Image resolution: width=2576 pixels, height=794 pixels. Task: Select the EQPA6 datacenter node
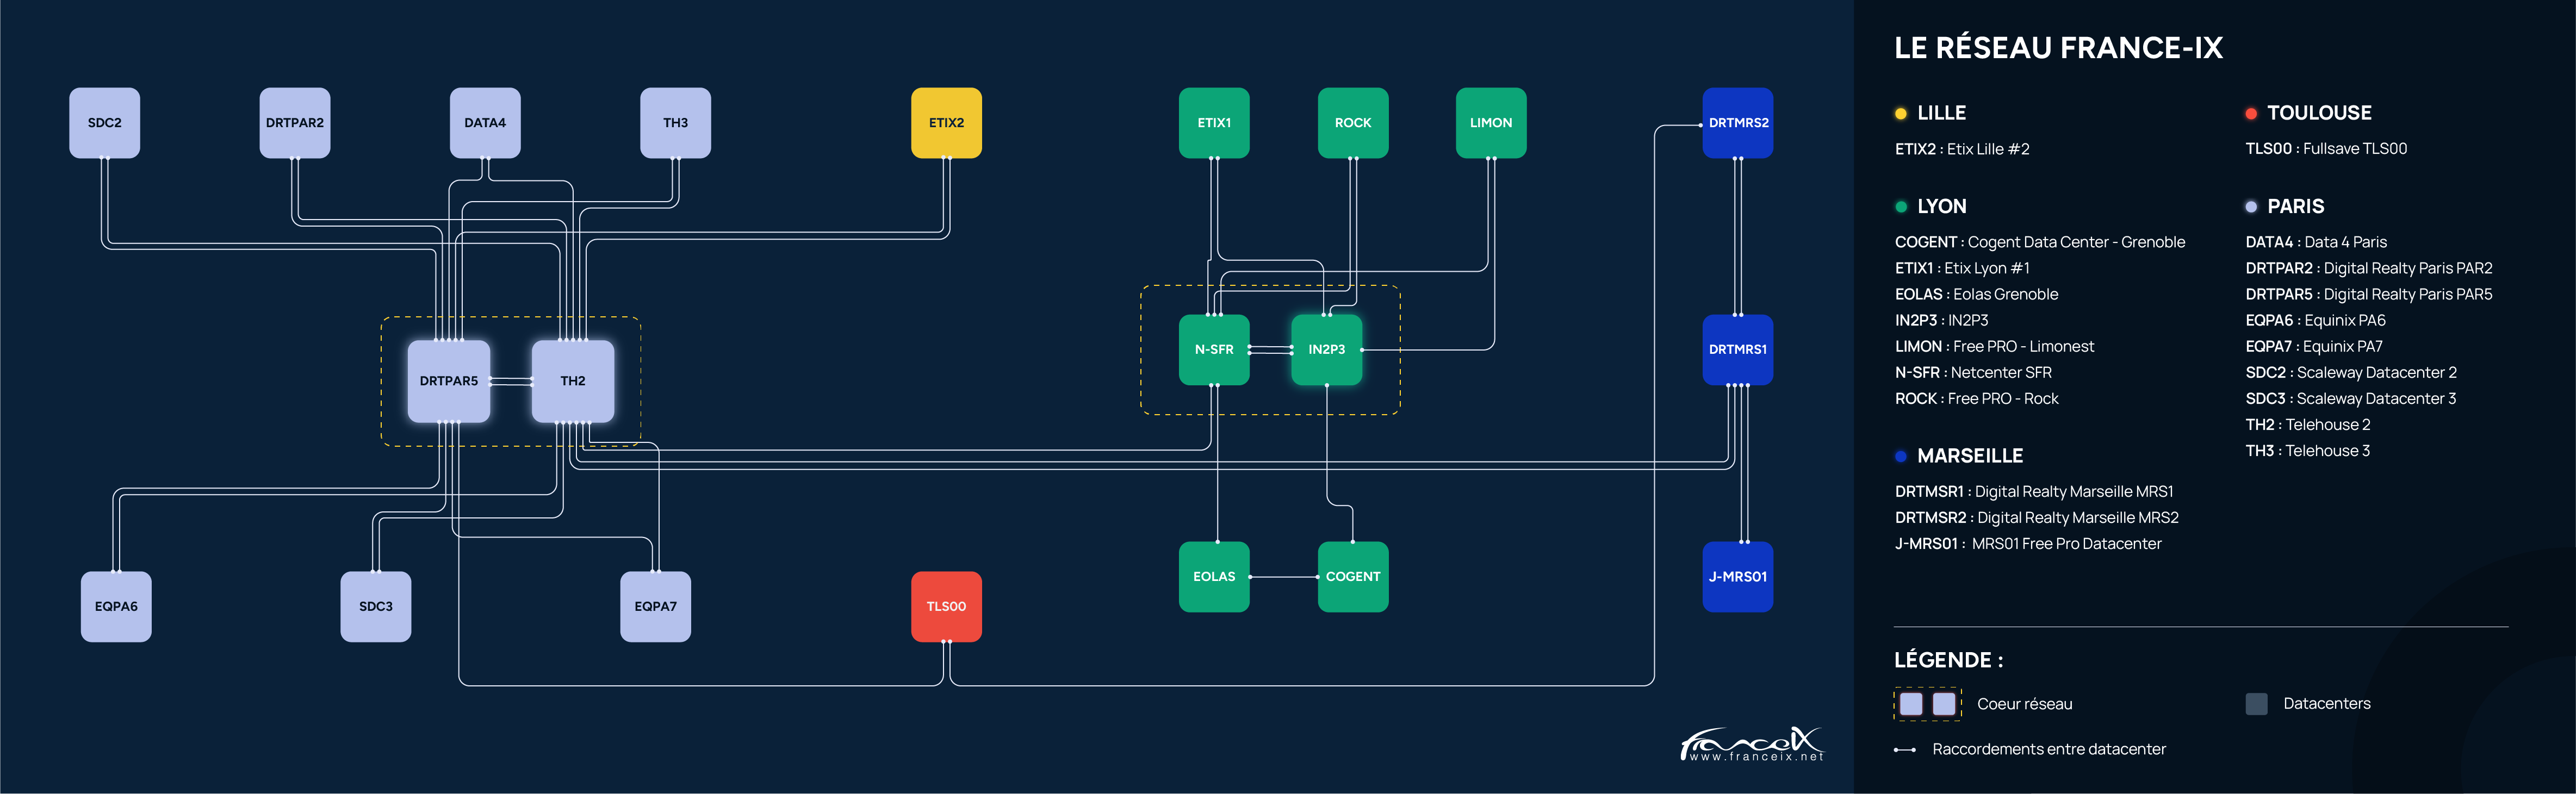coord(116,607)
